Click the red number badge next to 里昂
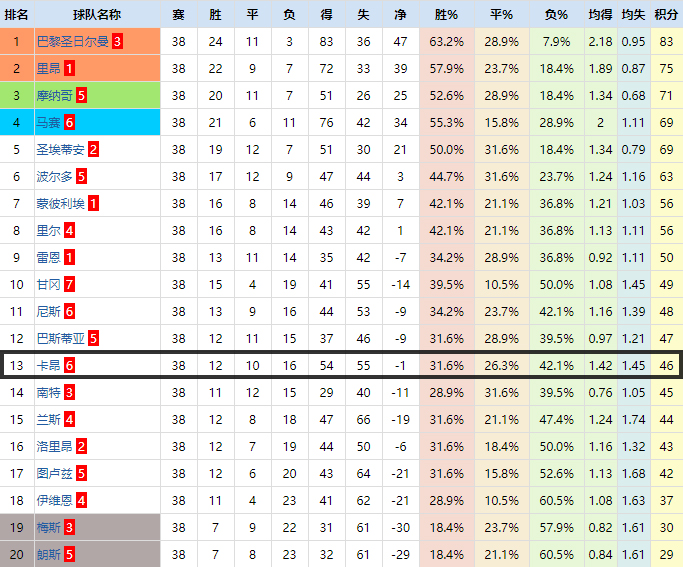The image size is (683, 567). pyautogui.click(x=68, y=69)
